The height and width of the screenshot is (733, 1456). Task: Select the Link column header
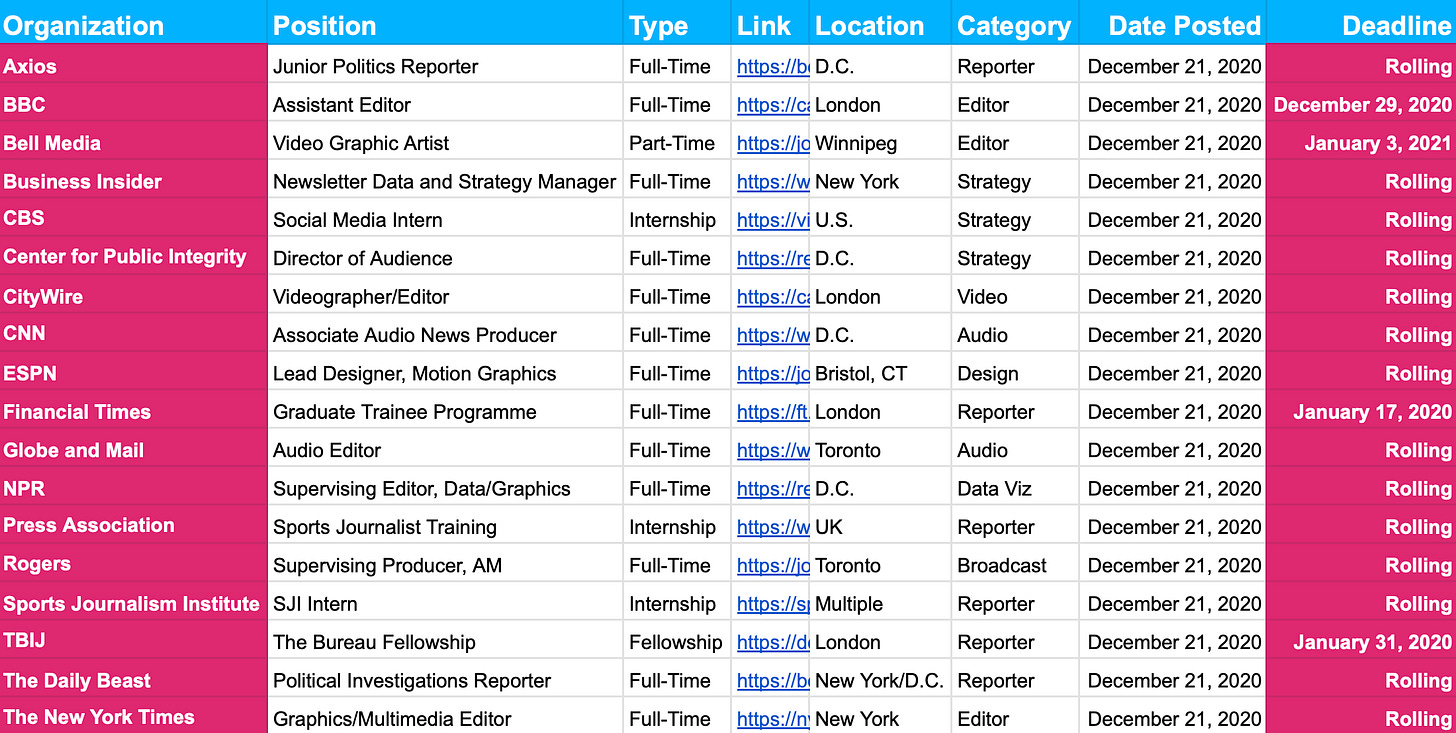770,22
